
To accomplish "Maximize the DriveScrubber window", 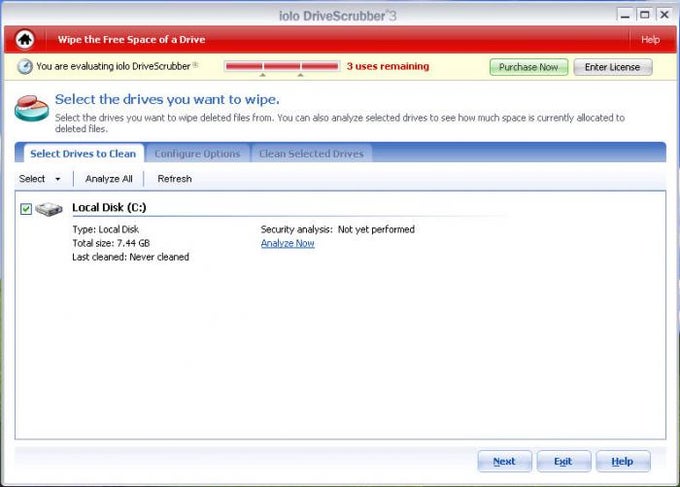I will click(644, 15).
